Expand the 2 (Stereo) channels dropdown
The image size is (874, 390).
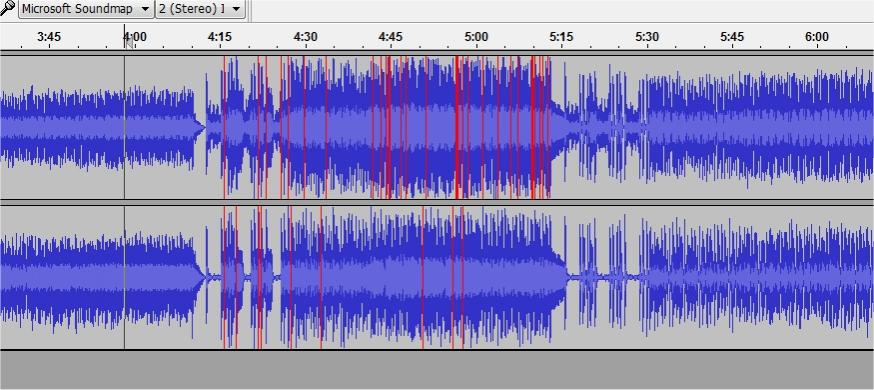coord(200,9)
